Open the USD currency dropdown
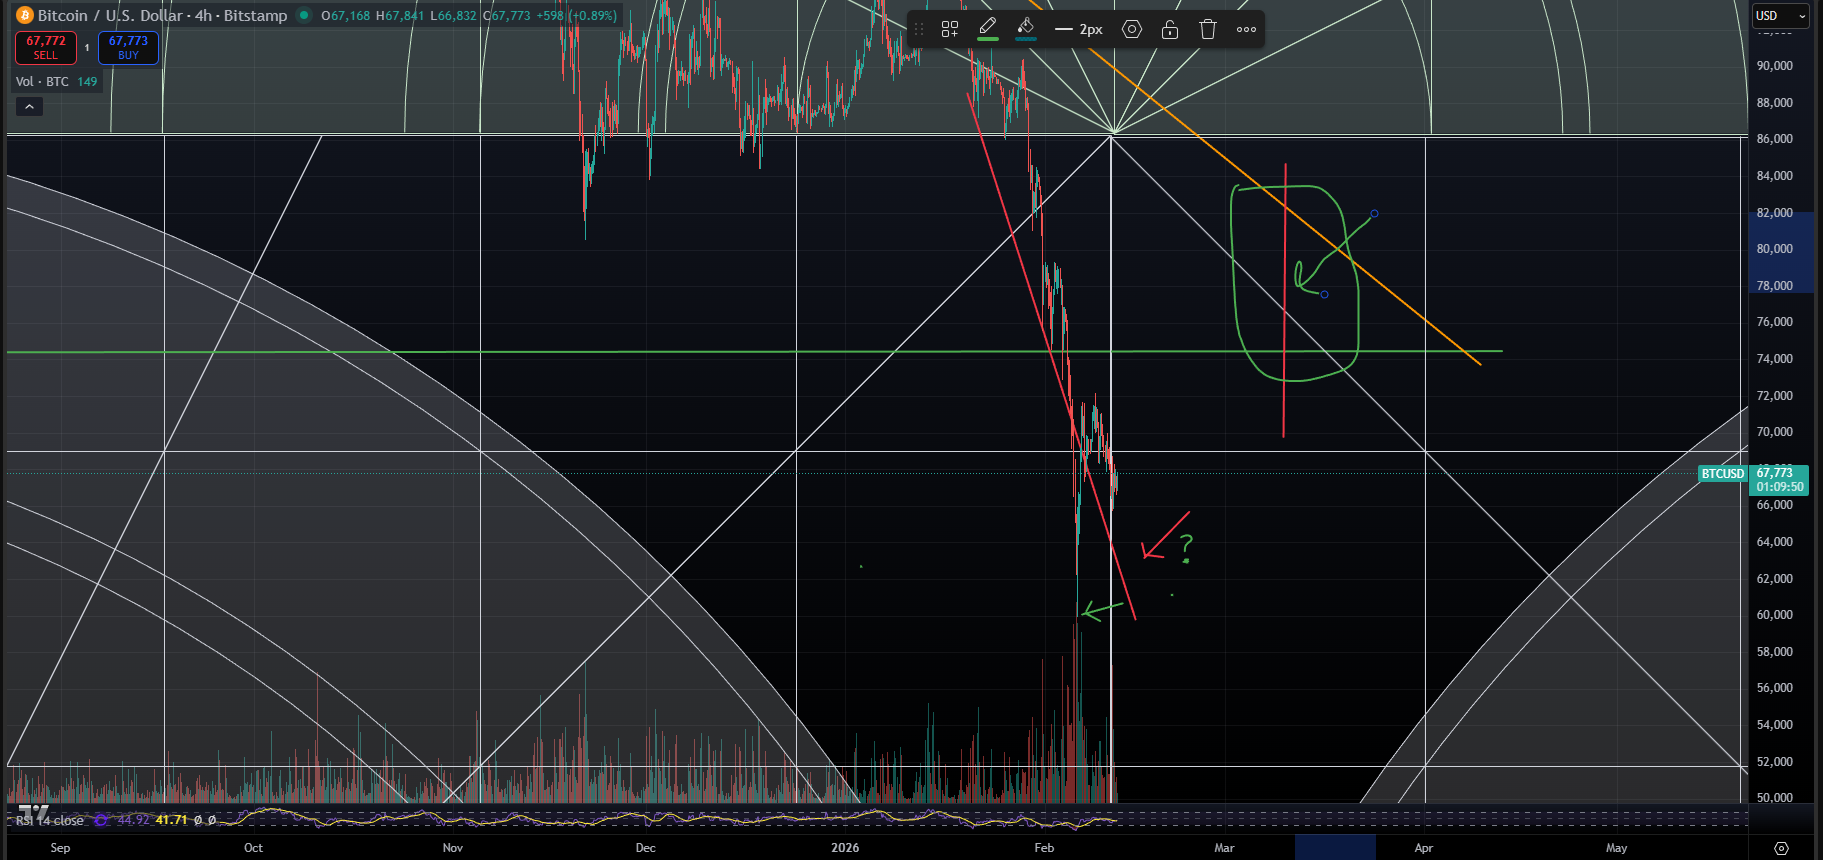Image resolution: width=1823 pixels, height=860 pixels. click(x=1781, y=15)
